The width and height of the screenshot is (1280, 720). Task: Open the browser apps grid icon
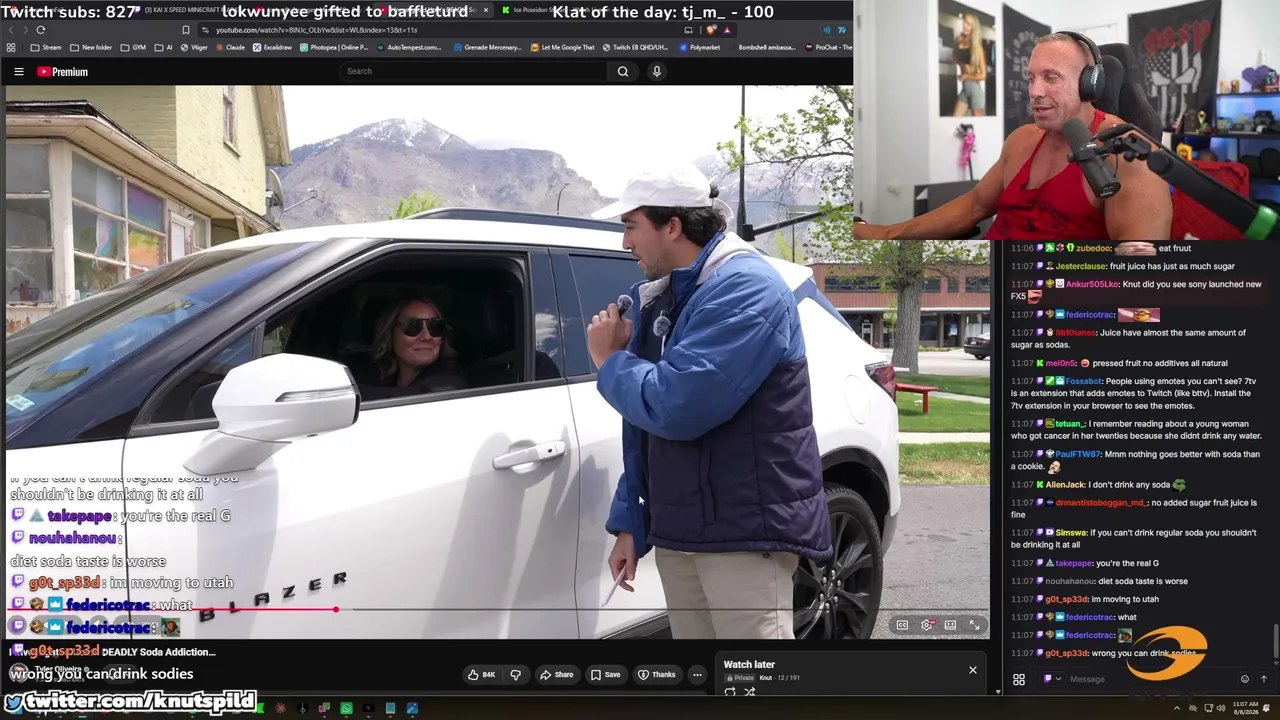point(11,47)
